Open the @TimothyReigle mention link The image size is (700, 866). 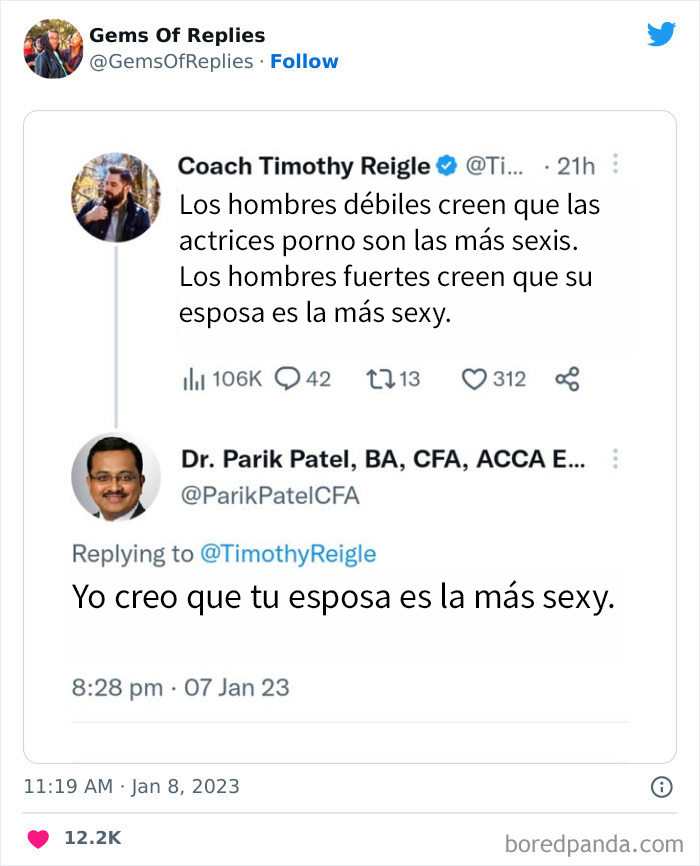(x=289, y=553)
